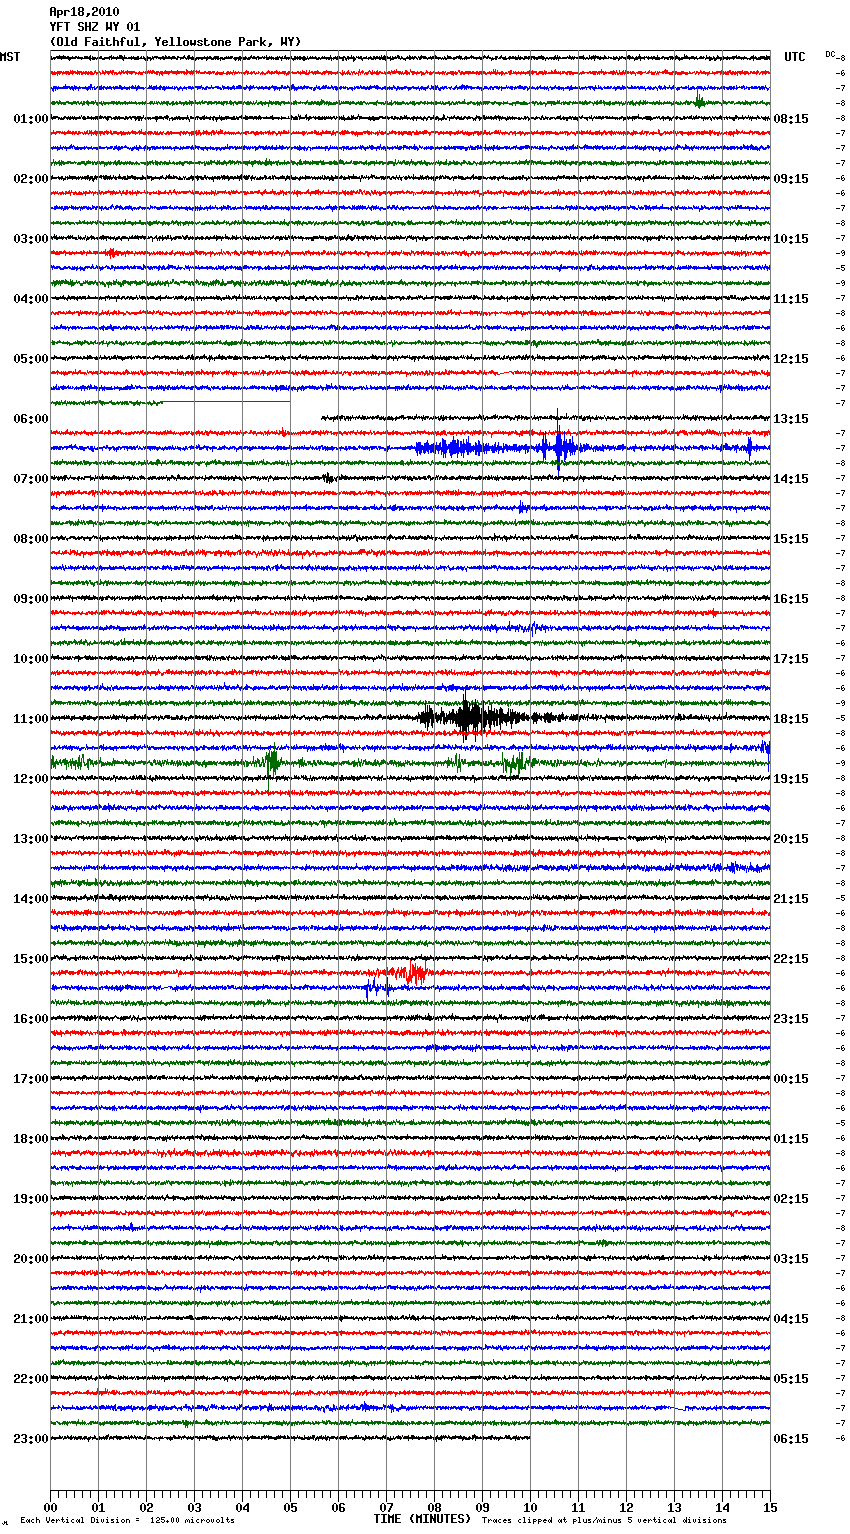850x1534 pixels.
Task: Click the 09:15 UTC time label
Action: 791,179
